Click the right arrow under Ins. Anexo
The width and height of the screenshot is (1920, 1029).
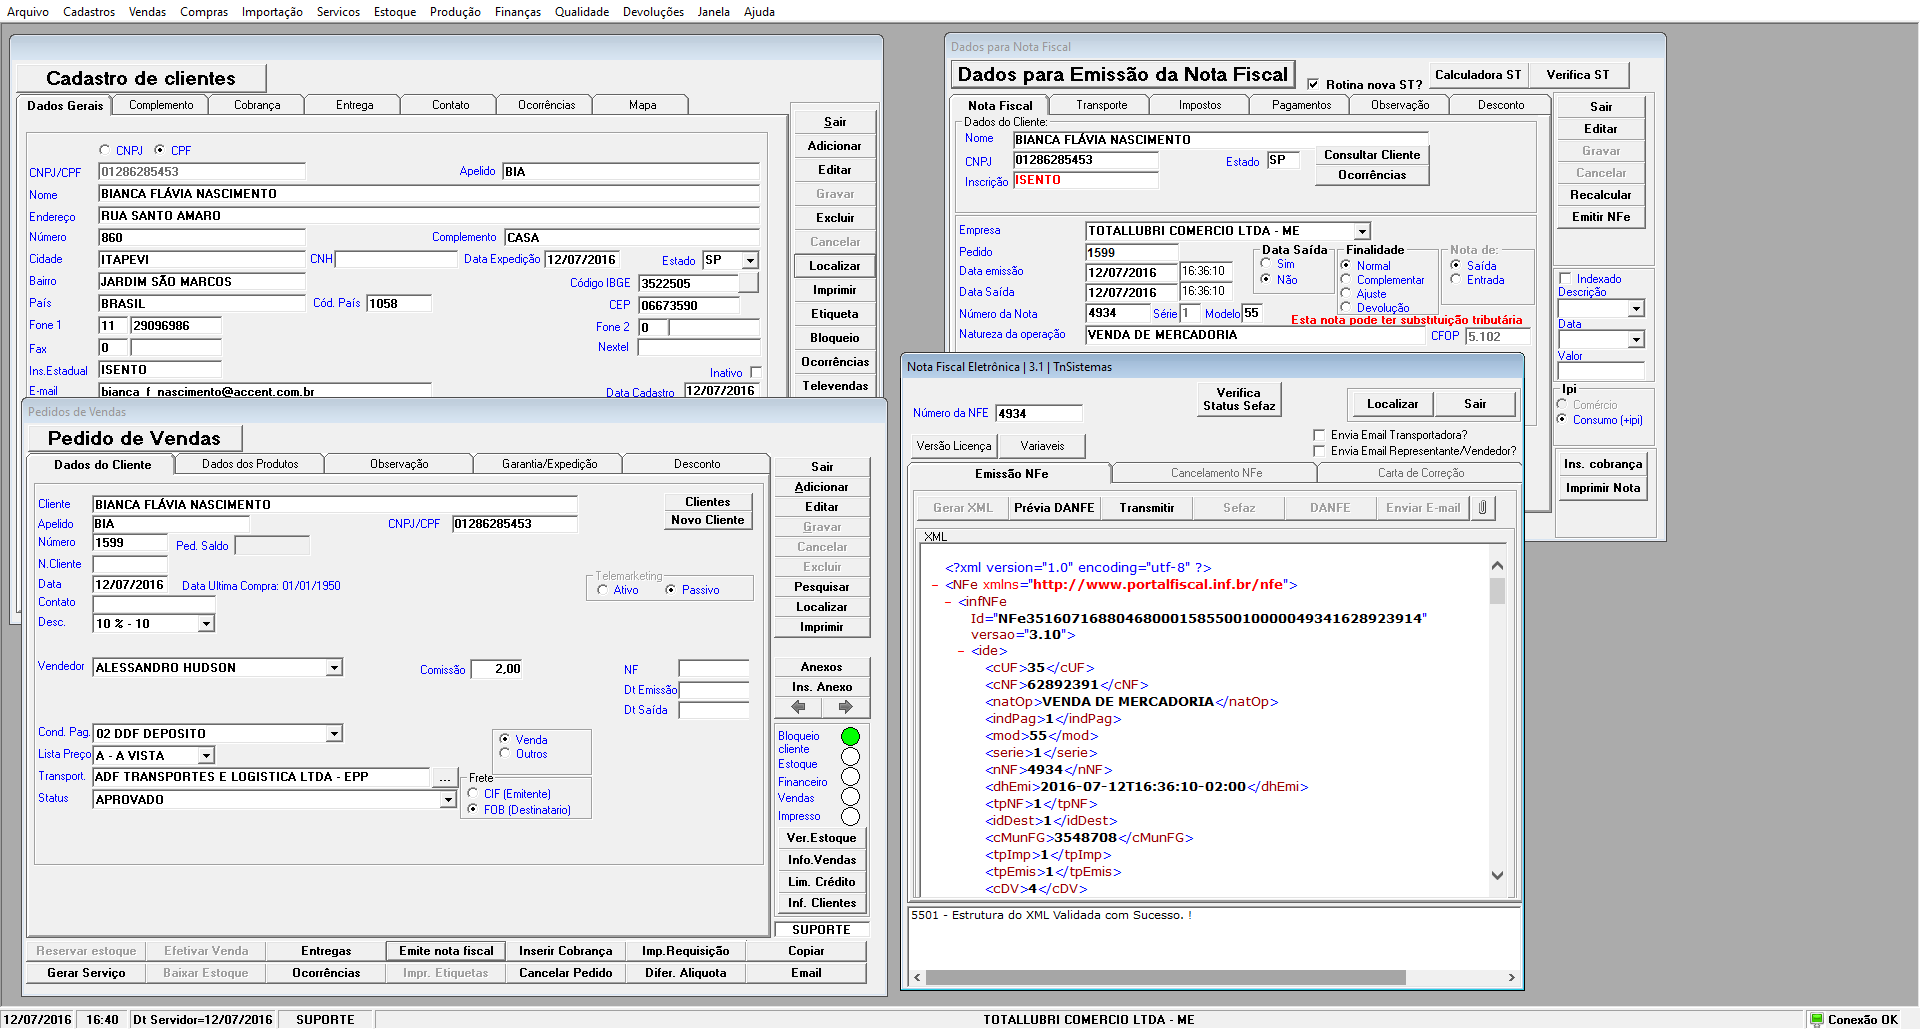pos(845,707)
